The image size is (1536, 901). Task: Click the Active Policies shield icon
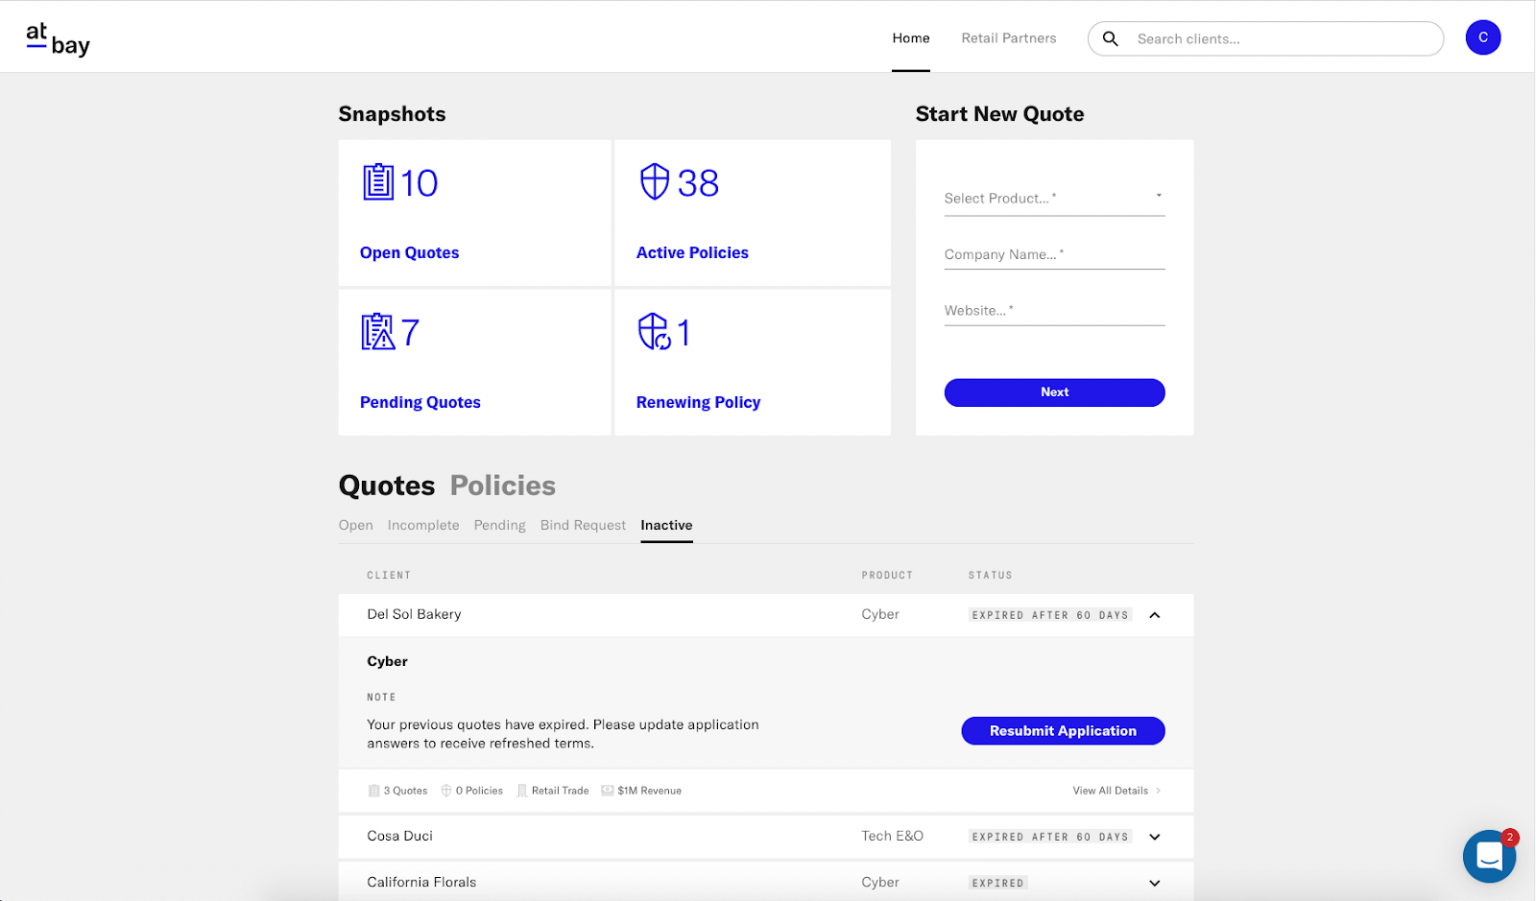(x=654, y=182)
